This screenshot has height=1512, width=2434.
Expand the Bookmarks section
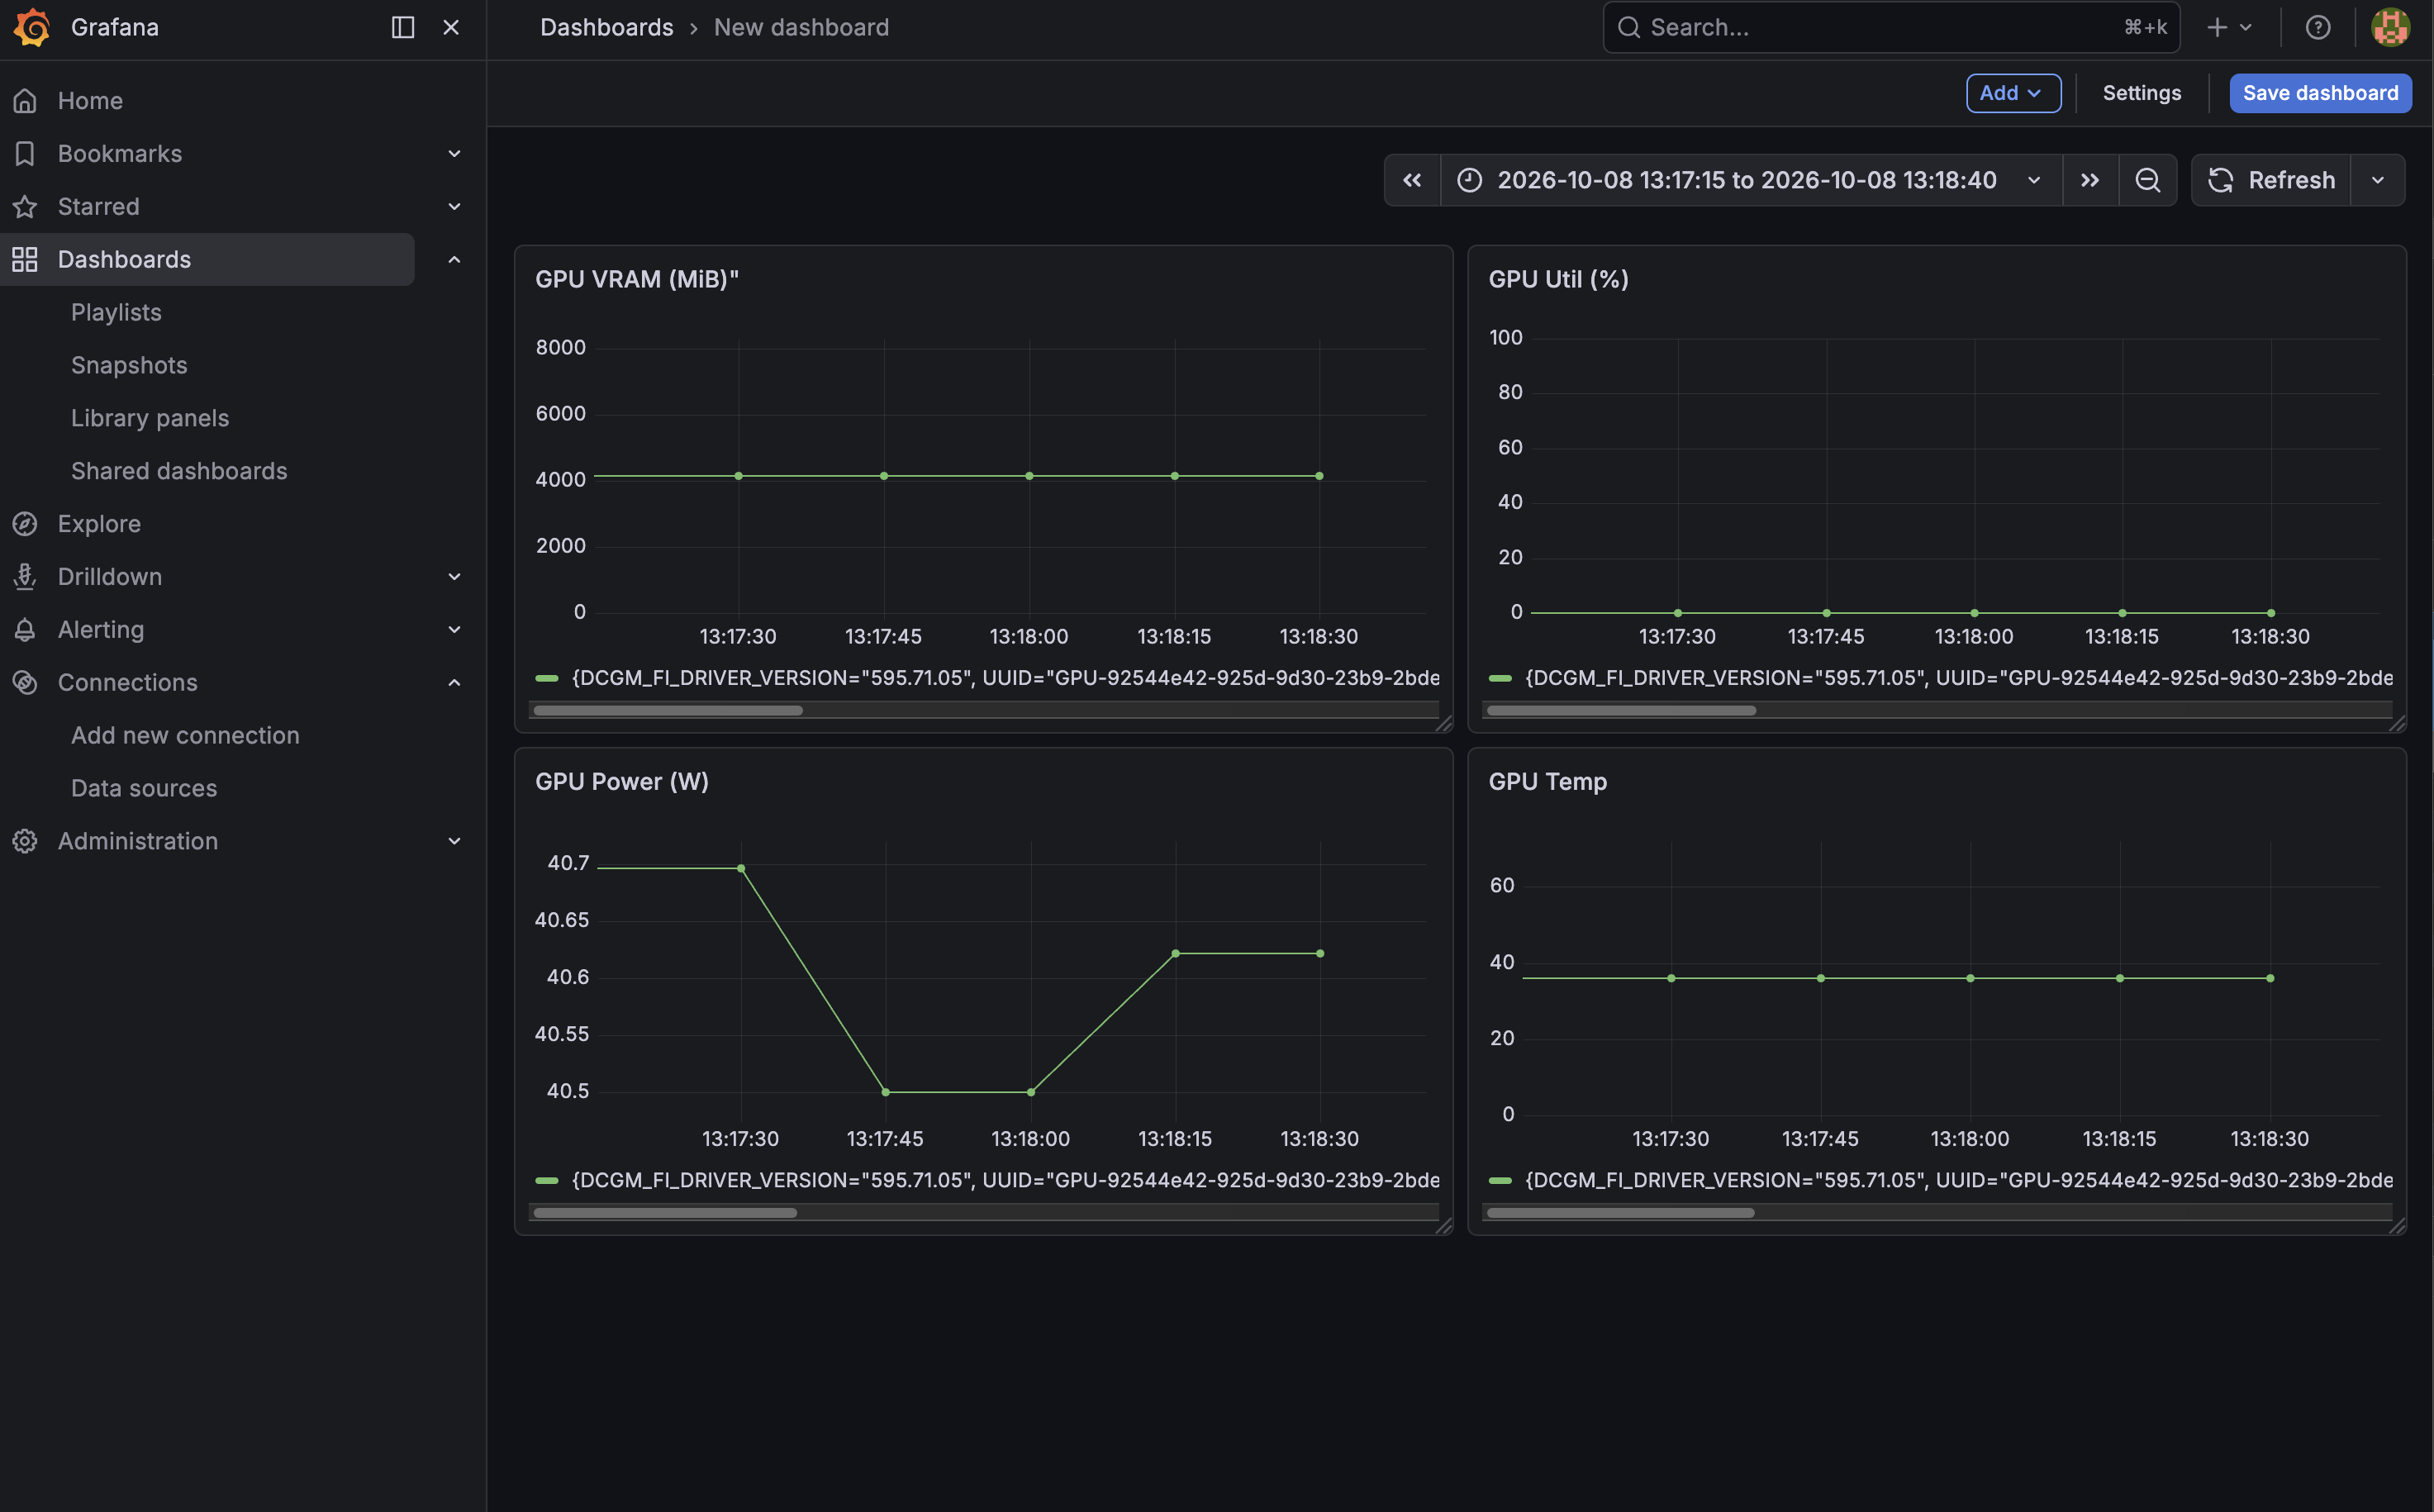tap(454, 154)
